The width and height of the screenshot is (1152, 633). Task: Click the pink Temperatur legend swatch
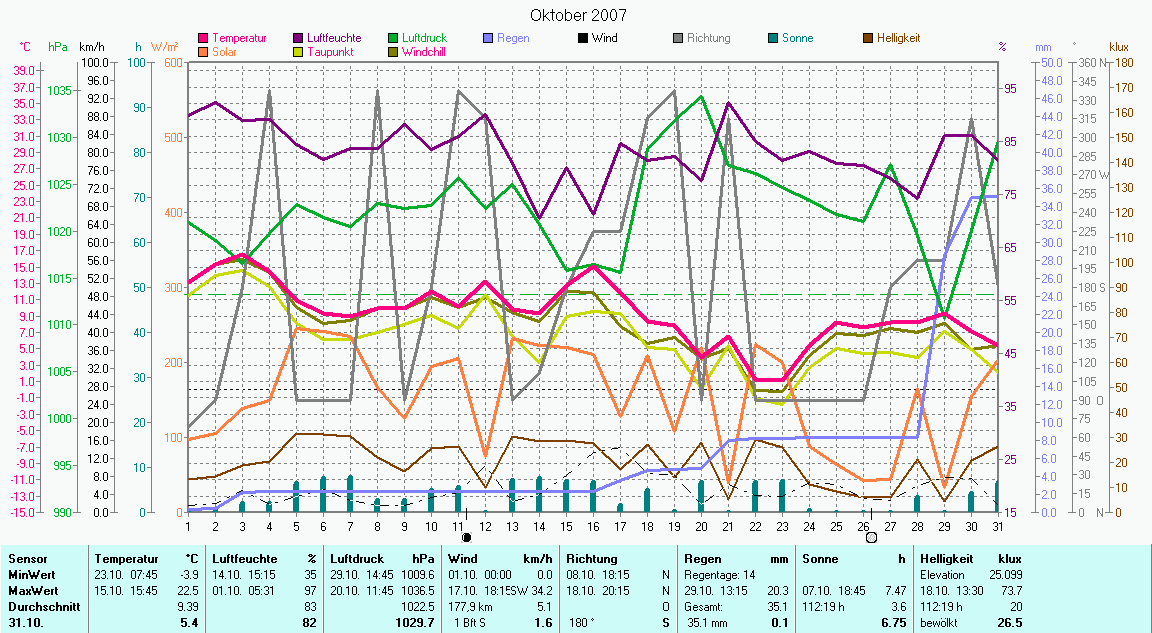point(205,38)
